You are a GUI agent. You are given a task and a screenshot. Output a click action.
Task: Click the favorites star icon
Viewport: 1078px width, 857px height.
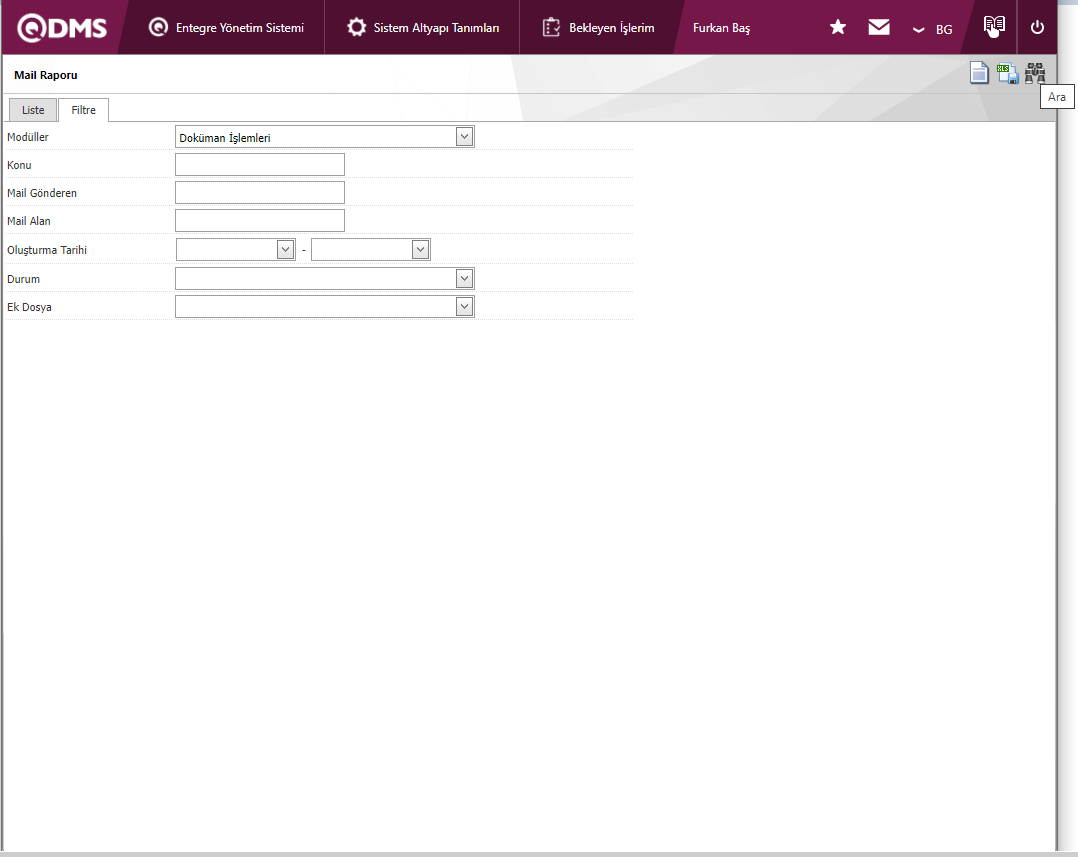click(838, 27)
